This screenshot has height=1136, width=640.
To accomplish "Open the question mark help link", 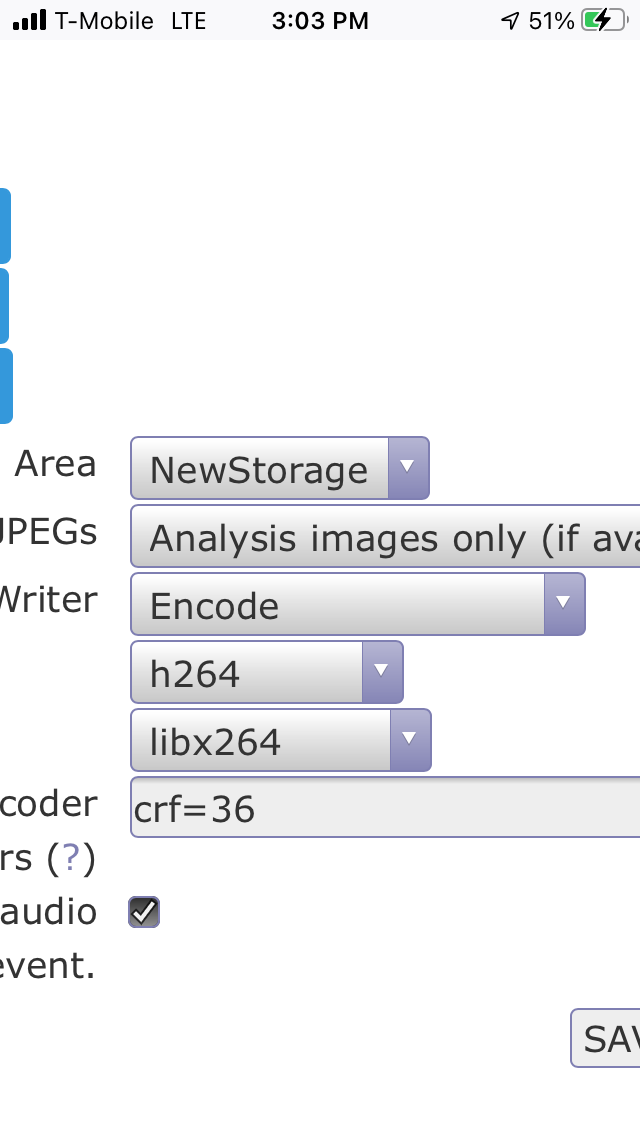I will point(70,858).
